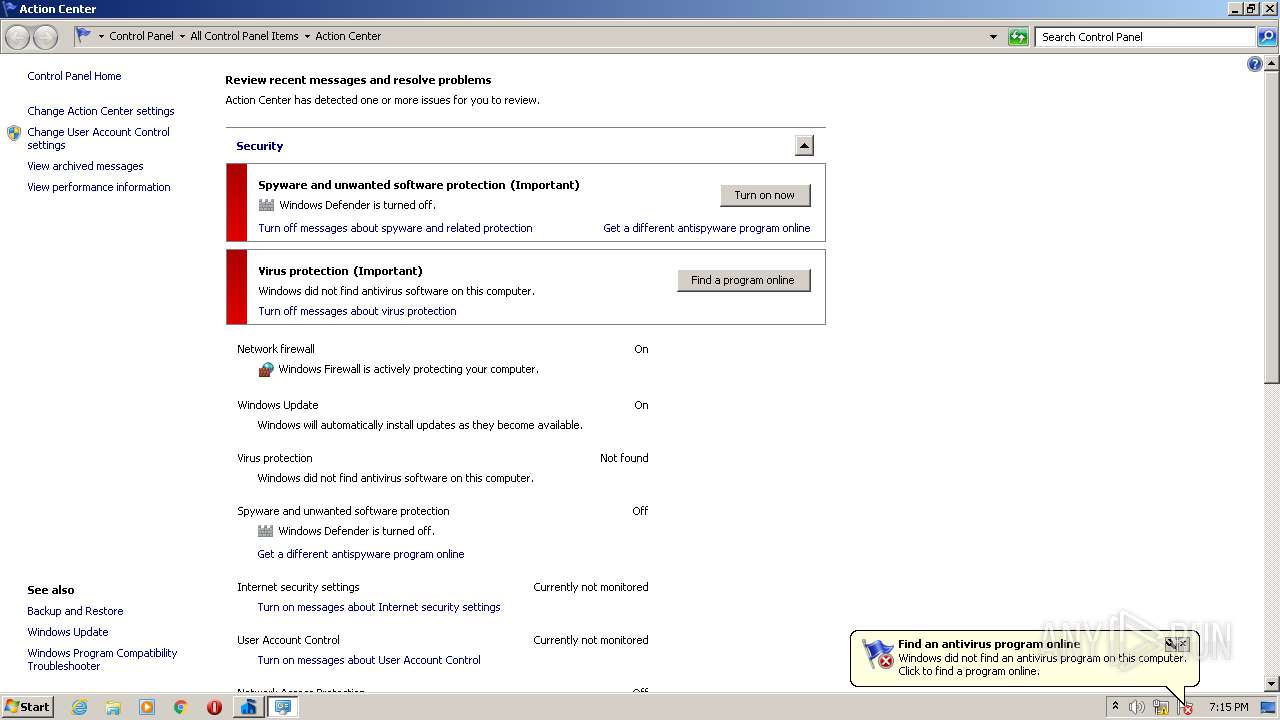The image size is (1280, 720).
Task: Expand the arrow after All Control Panel Items
Action: [x=307, y=37]
